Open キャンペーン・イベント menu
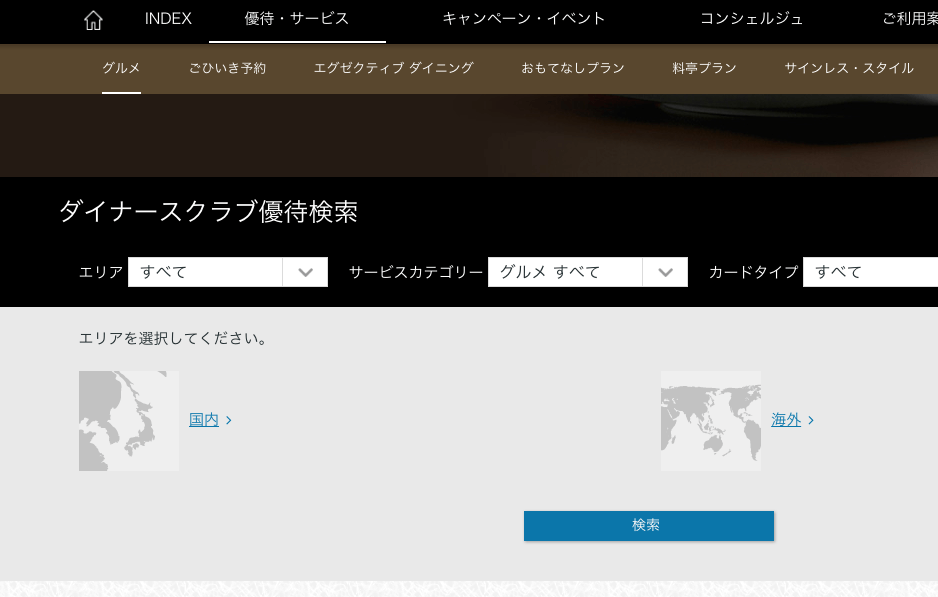The image size is (938, 597). coord(523,19)
